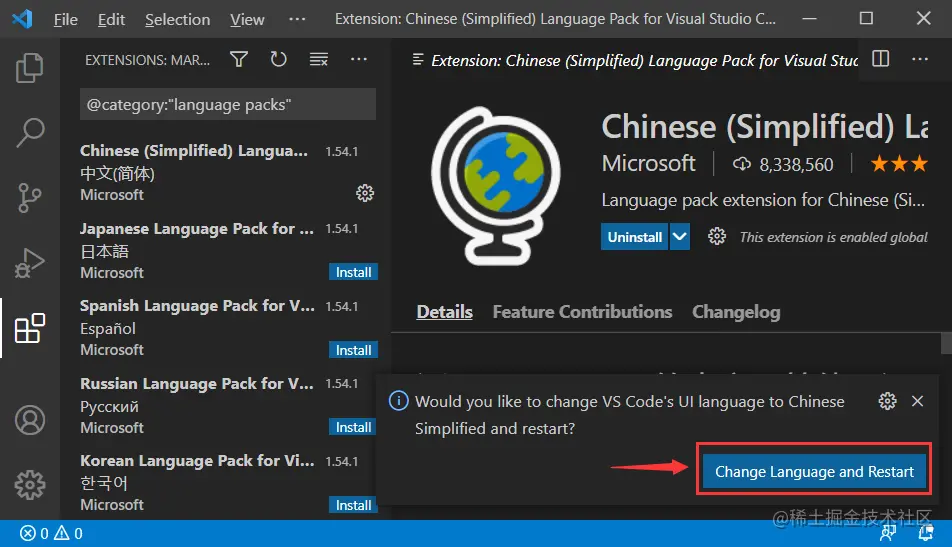The width and height of the screenshot is (952, 547).
Task: Open the manage gear next to Uninstall
Action: tap(716, 236)
